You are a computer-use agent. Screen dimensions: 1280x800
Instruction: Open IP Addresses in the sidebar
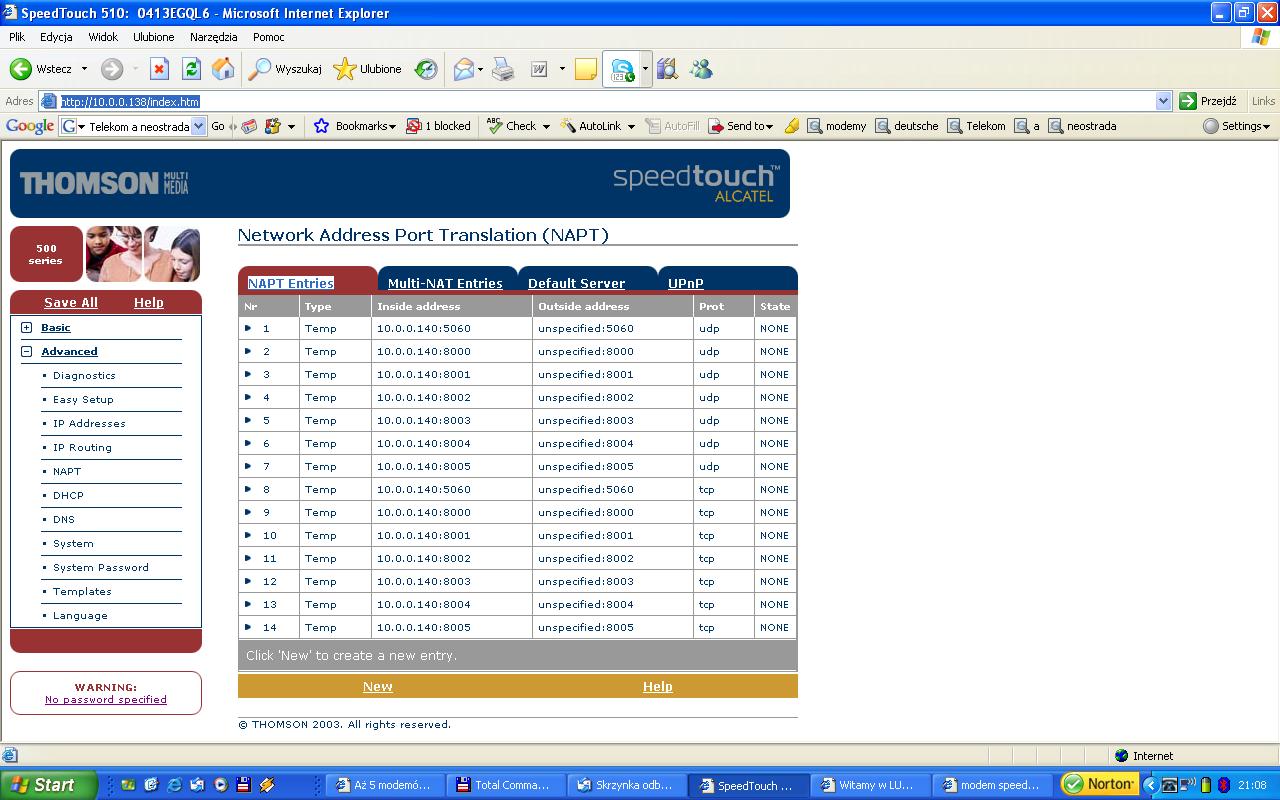(x=89, y=423)
